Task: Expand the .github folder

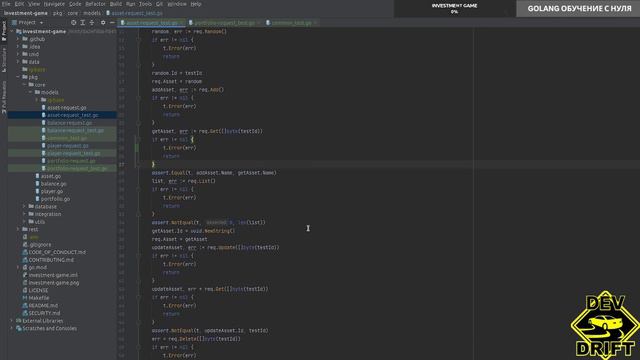Action: (18, 39)
